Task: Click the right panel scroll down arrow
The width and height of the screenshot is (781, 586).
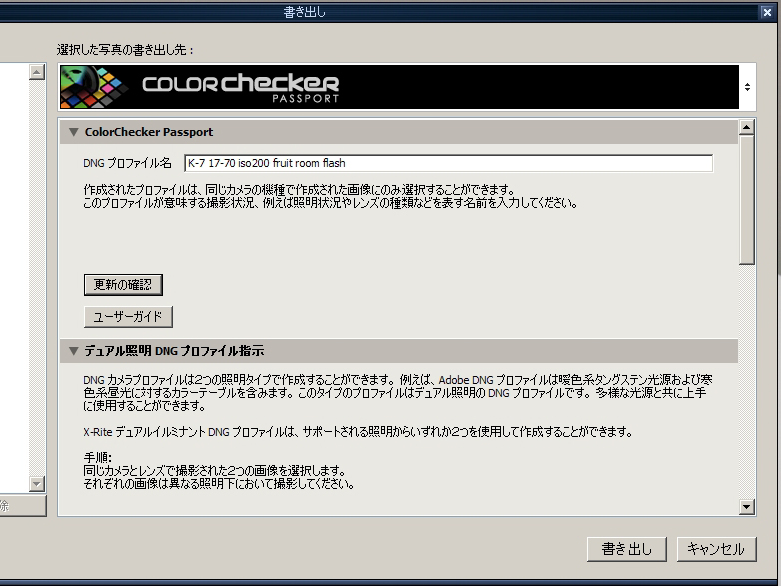Action: [x=746, y=507]
